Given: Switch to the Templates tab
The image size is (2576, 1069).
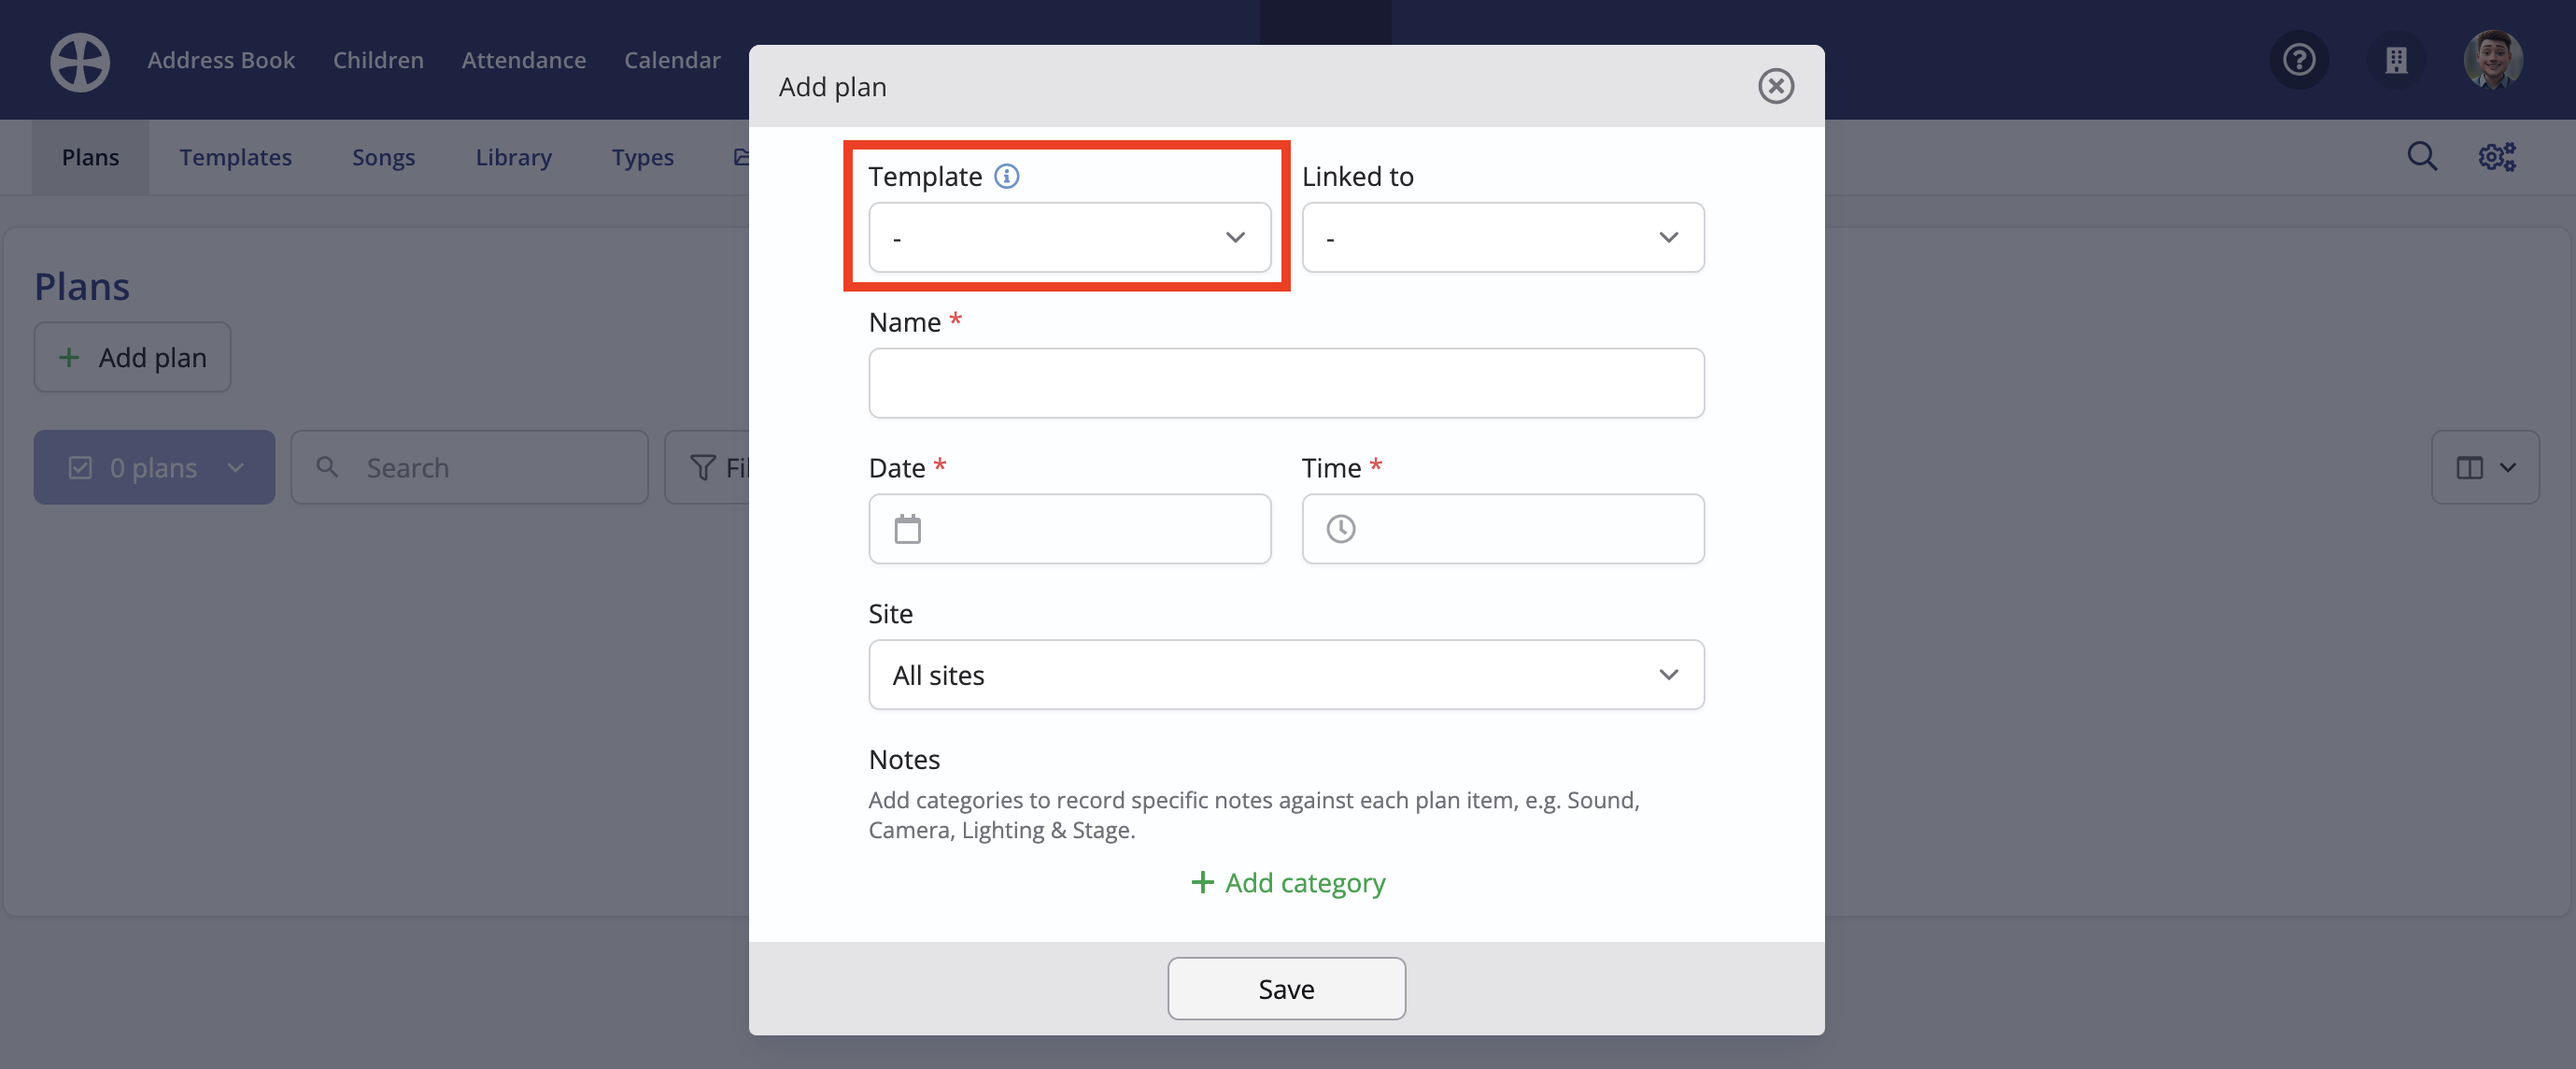Looking at the screenshot, I should pyautogui.click(x=235, y=157).
